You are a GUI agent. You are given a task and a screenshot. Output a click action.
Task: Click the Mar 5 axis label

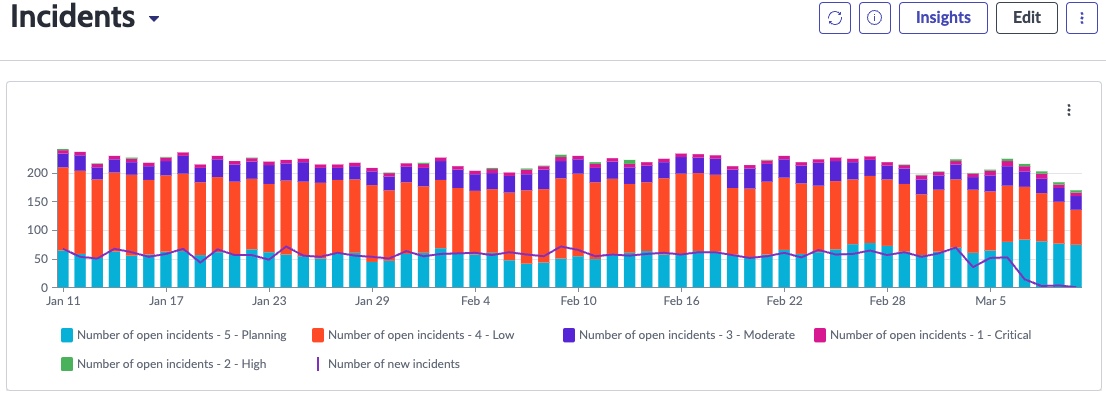(990, 301)
